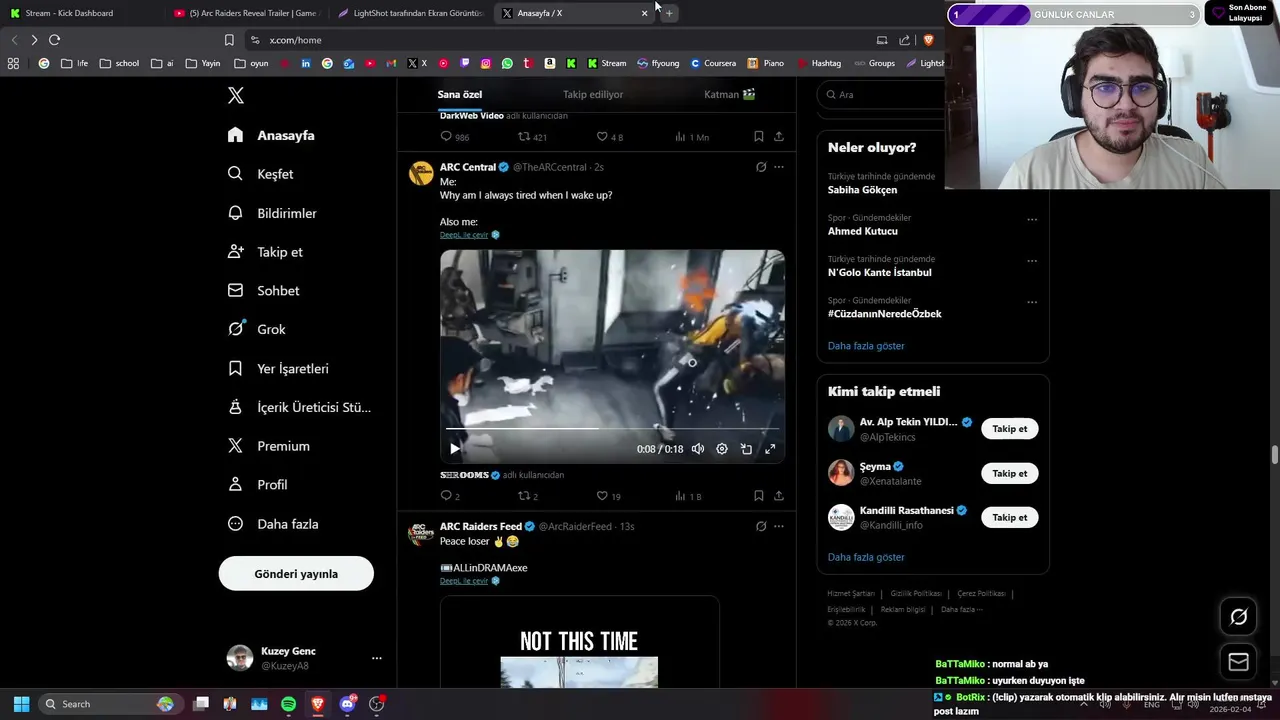
Task: Go to Sohbet messages in sidebar
Action: pyautogui.click(x=263, y=291)
